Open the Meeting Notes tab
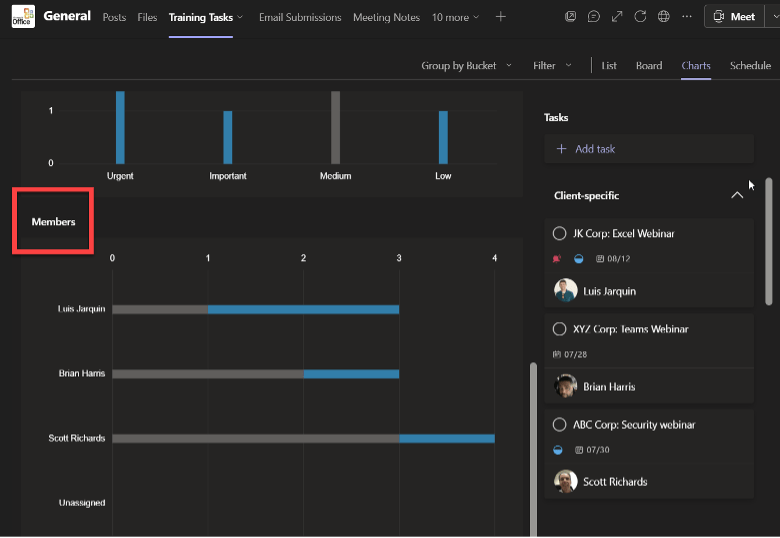The image size is (780, 538). pyautogui.click(x=386, y=17)
